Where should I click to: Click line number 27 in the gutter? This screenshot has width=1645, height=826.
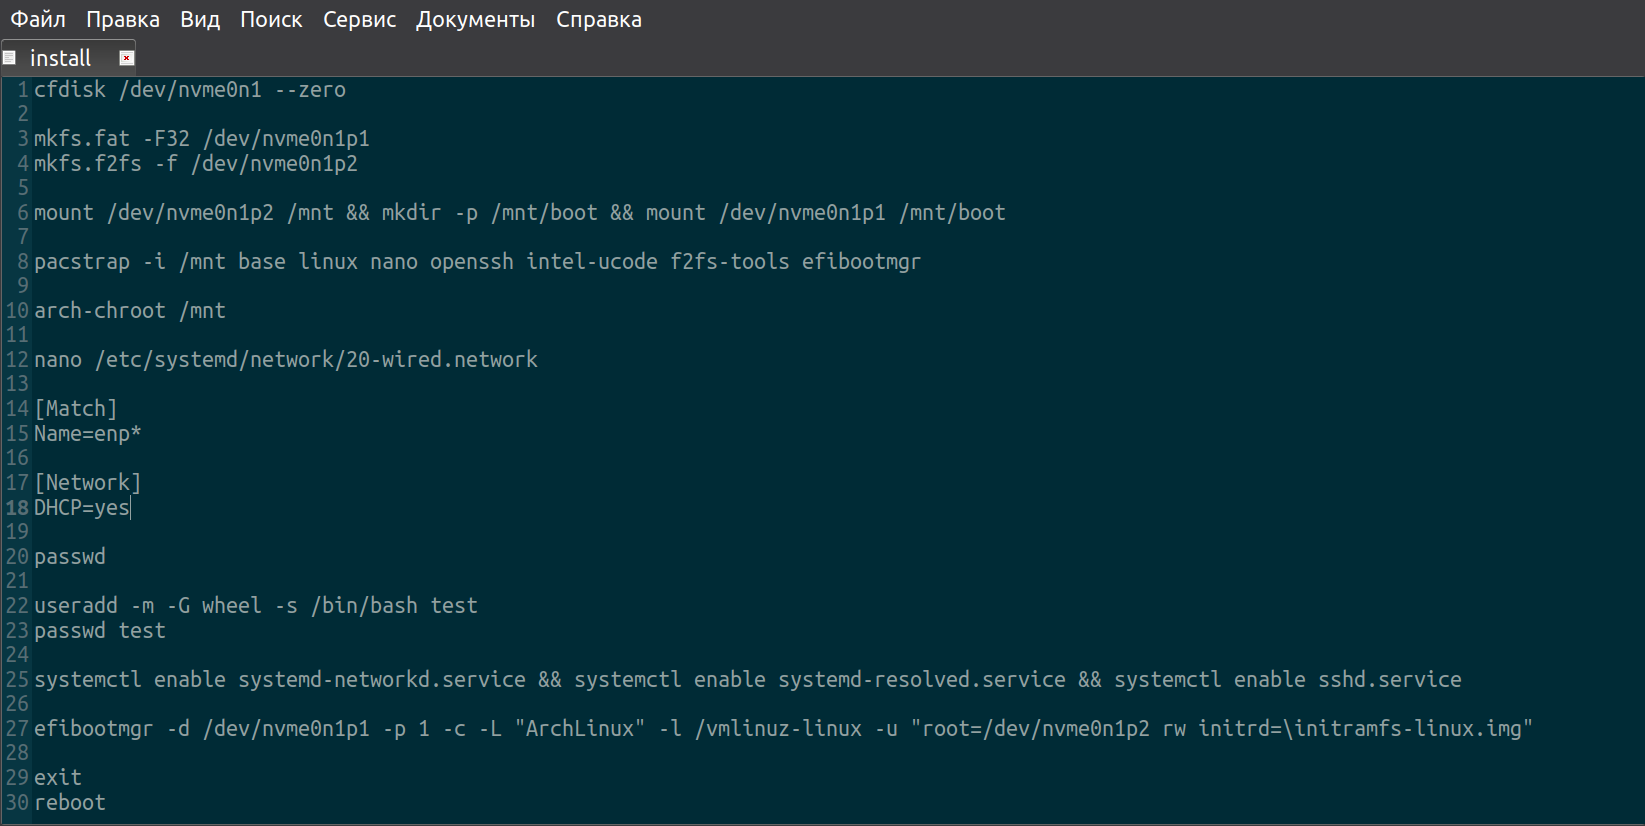tap(17, 729)
